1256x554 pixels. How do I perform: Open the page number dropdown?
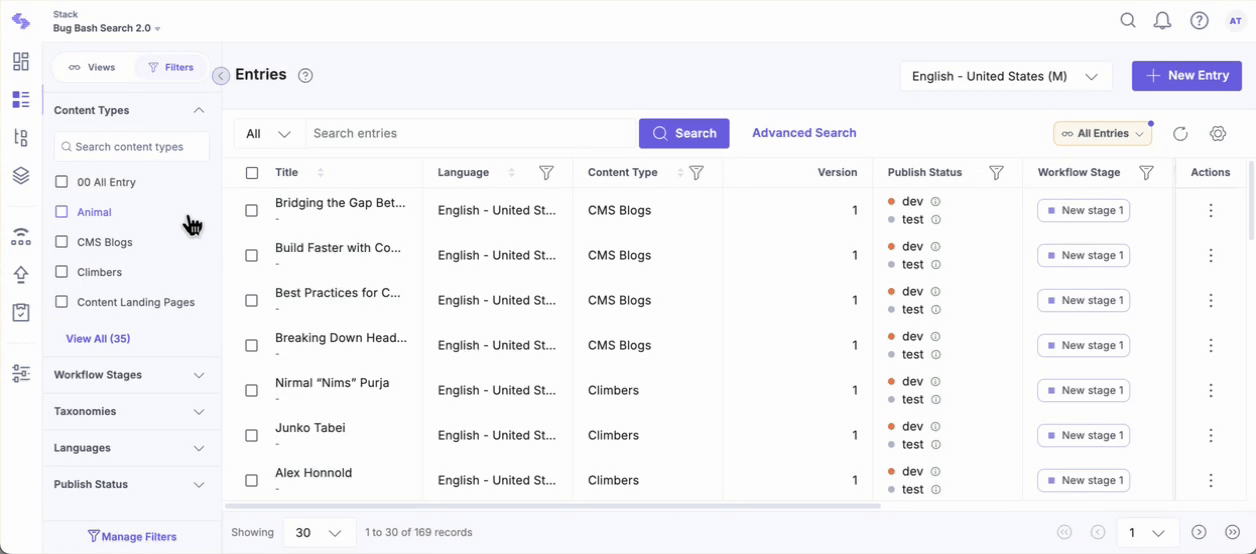(x=1147, y=533)
